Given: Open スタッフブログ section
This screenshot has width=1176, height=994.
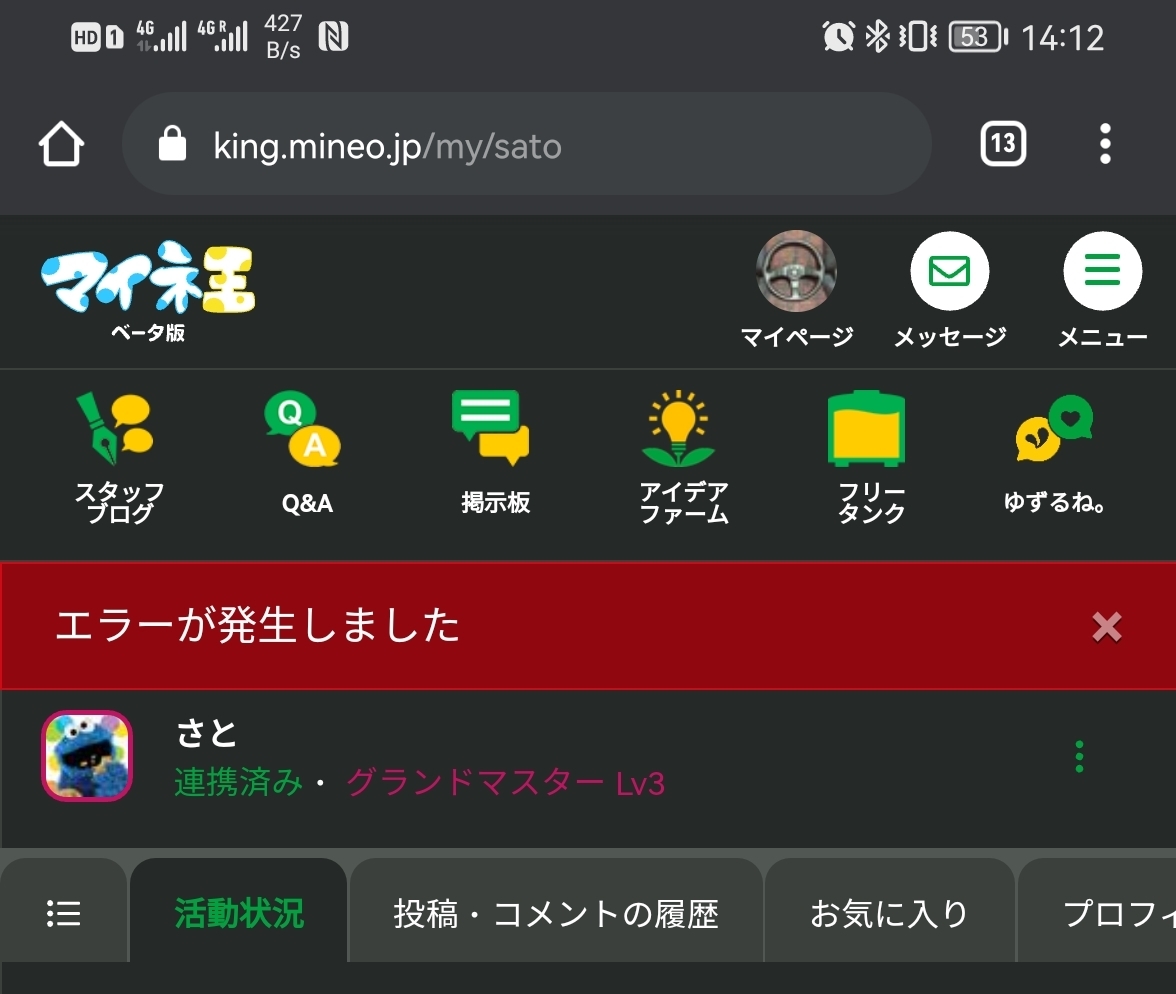Looking at the screenshot, I should pyautogui.click(x=118, y=456).
